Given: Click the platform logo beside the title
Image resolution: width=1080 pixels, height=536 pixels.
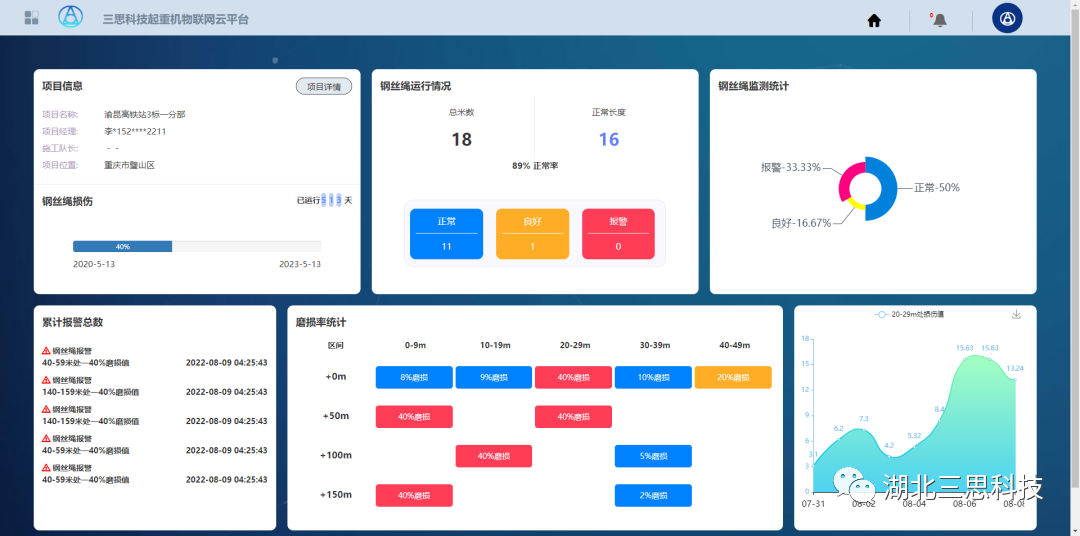Looking at the screenshot, I should coord(70,17).
